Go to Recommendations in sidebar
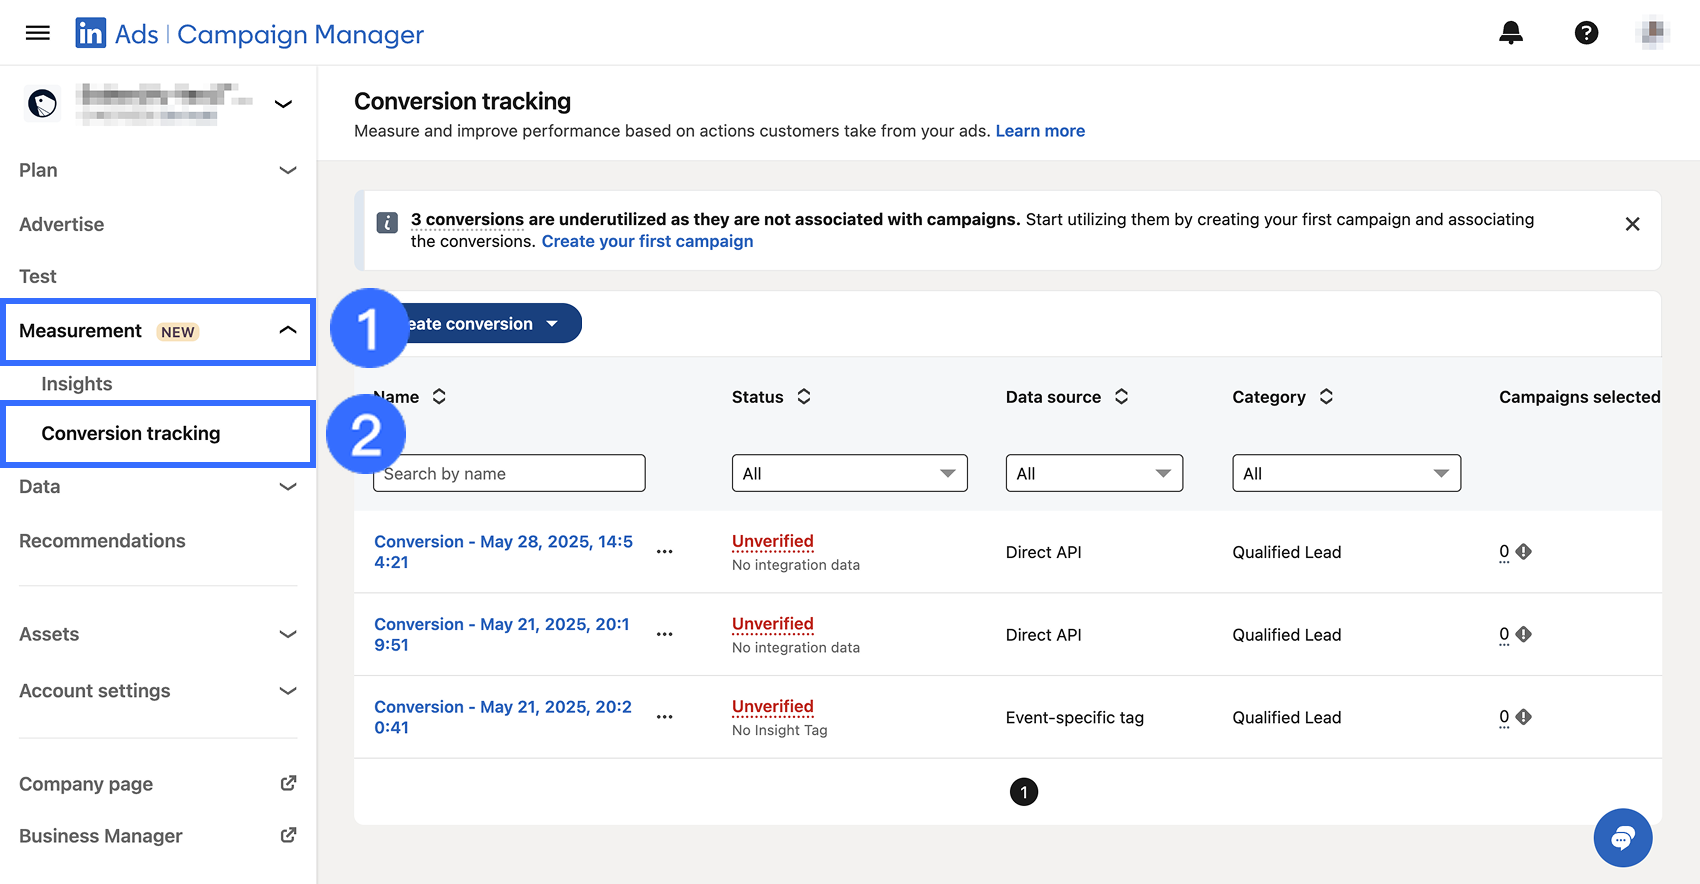 pyautogui.click(x=102, y=541)
